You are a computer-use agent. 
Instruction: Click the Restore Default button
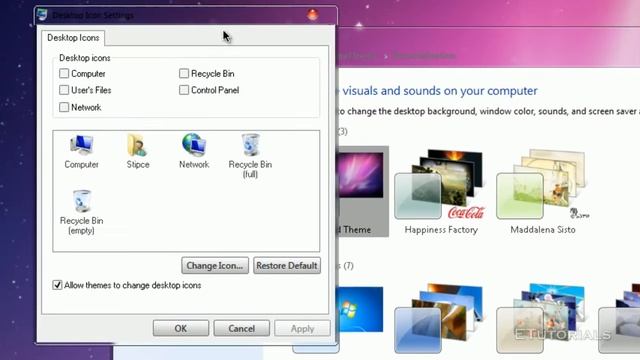[x=287, y=265]
